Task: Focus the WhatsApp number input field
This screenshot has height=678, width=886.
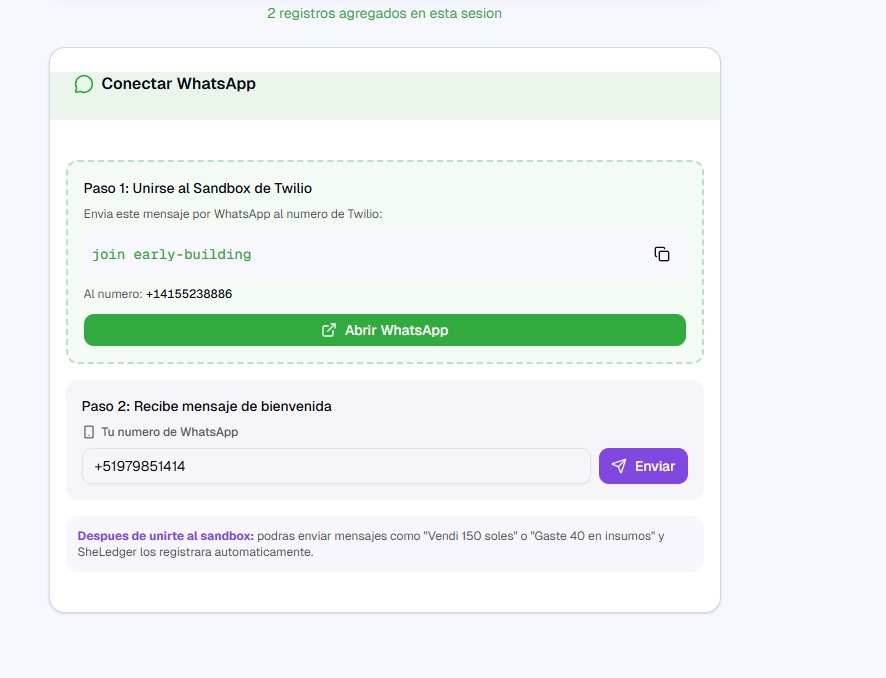Action: pyautogui.click(x=336, y=466)
